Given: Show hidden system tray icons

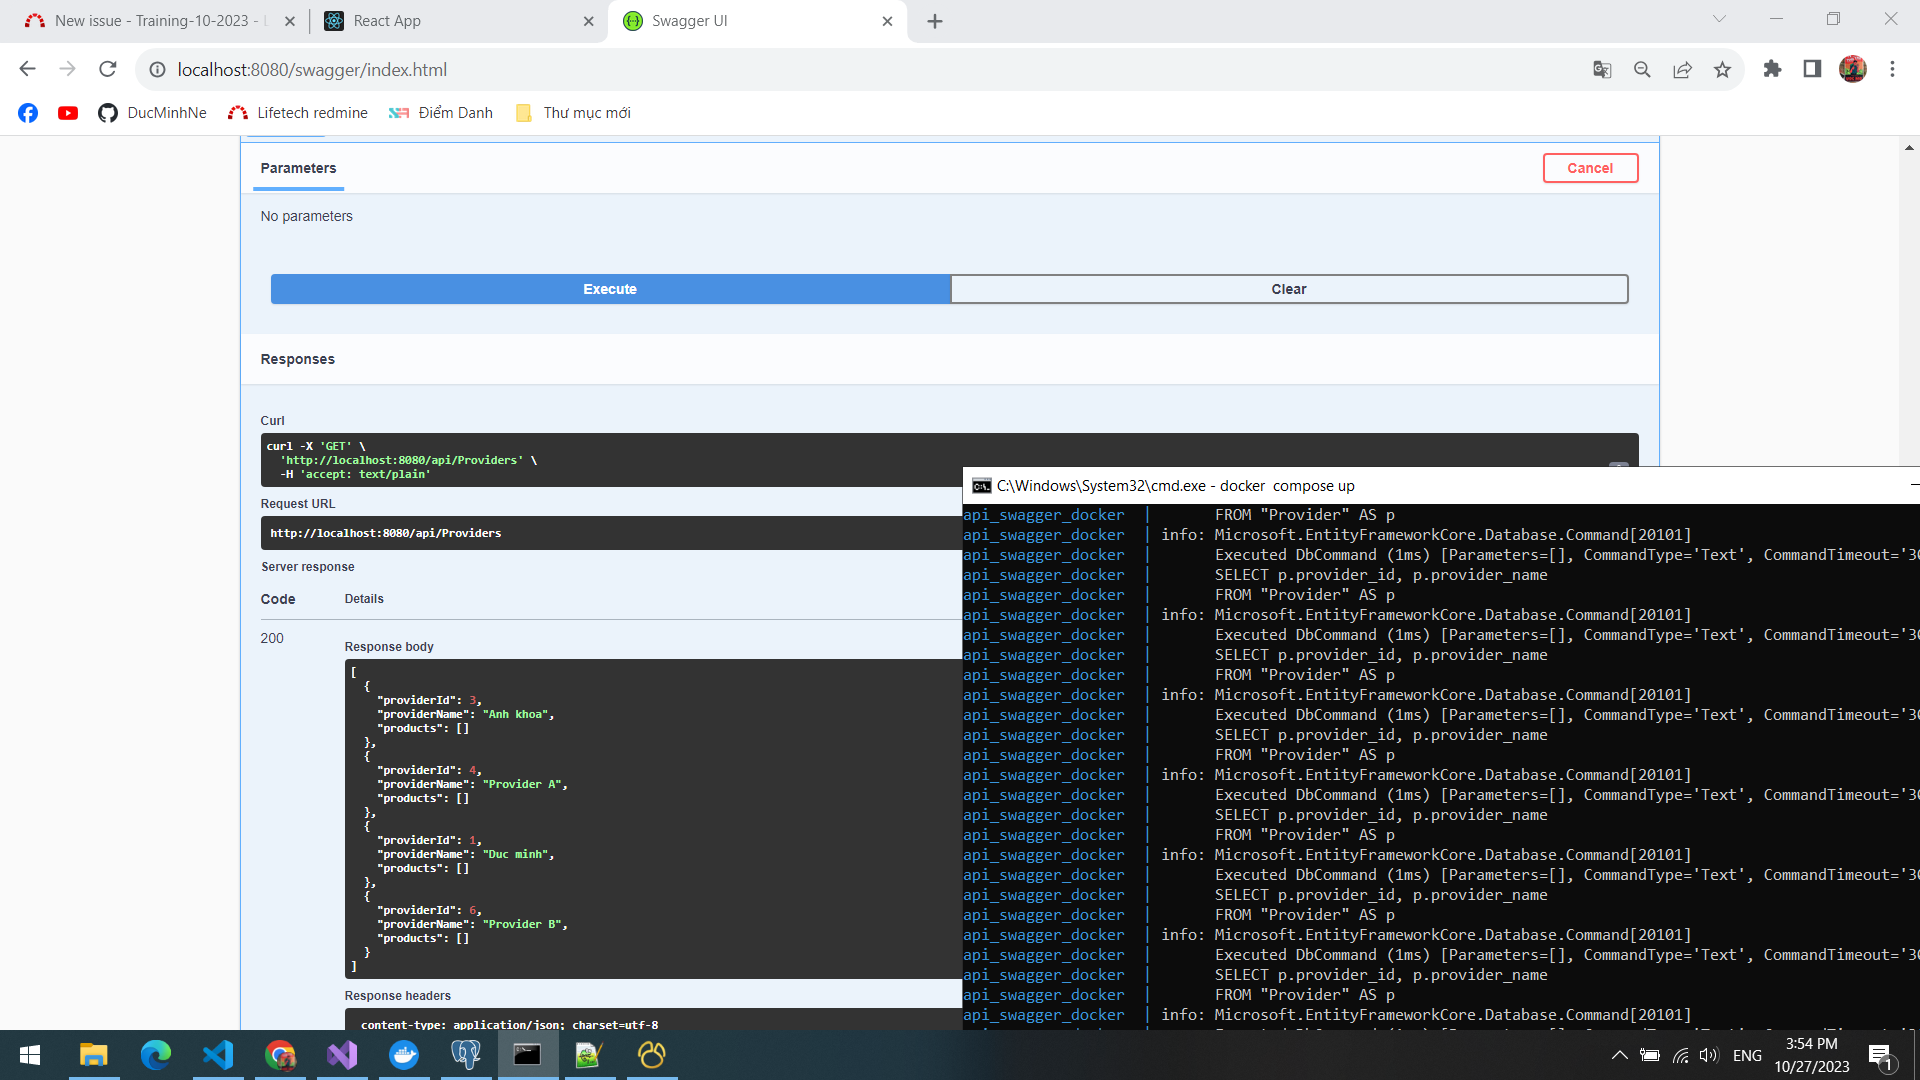Looking at the screenshot, I should (1619, 1055).
